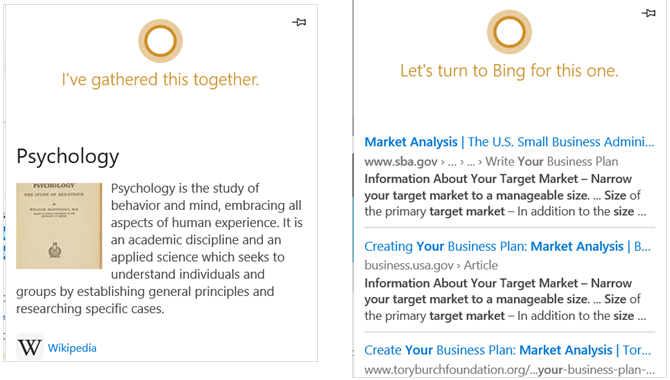Viewport: 670px width, 380px height.
Task: Click the Wikipedia W logo icon
Action: pyautogui.click(x=29, y=347)
